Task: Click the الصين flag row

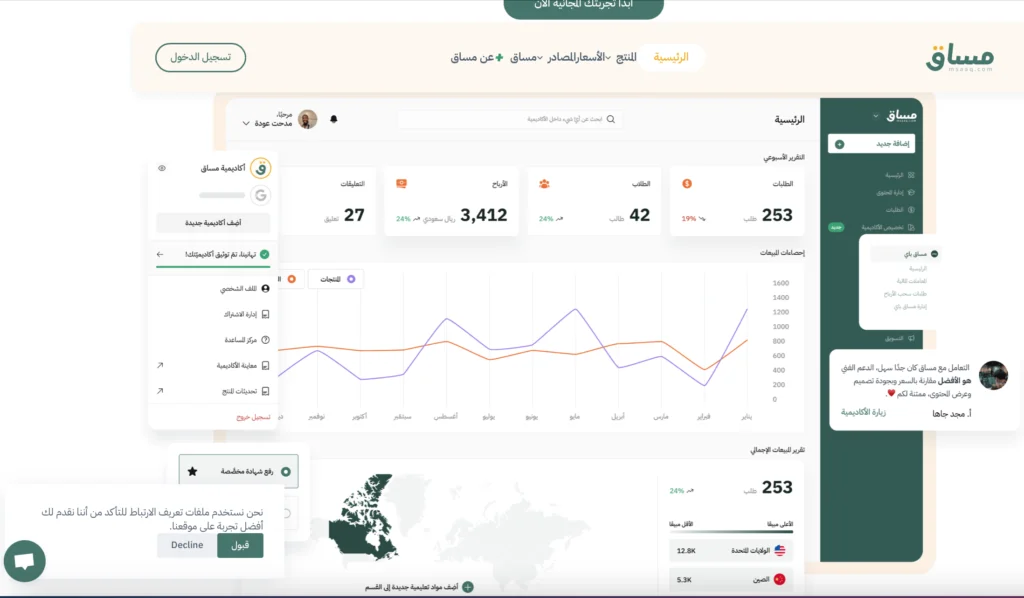Action: coord(731,580)
